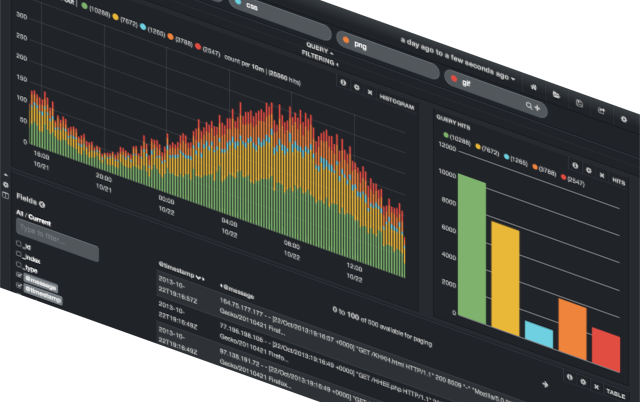Click green bar in Query Hits chart
640x402 pixels.
(x=472, y=249)
